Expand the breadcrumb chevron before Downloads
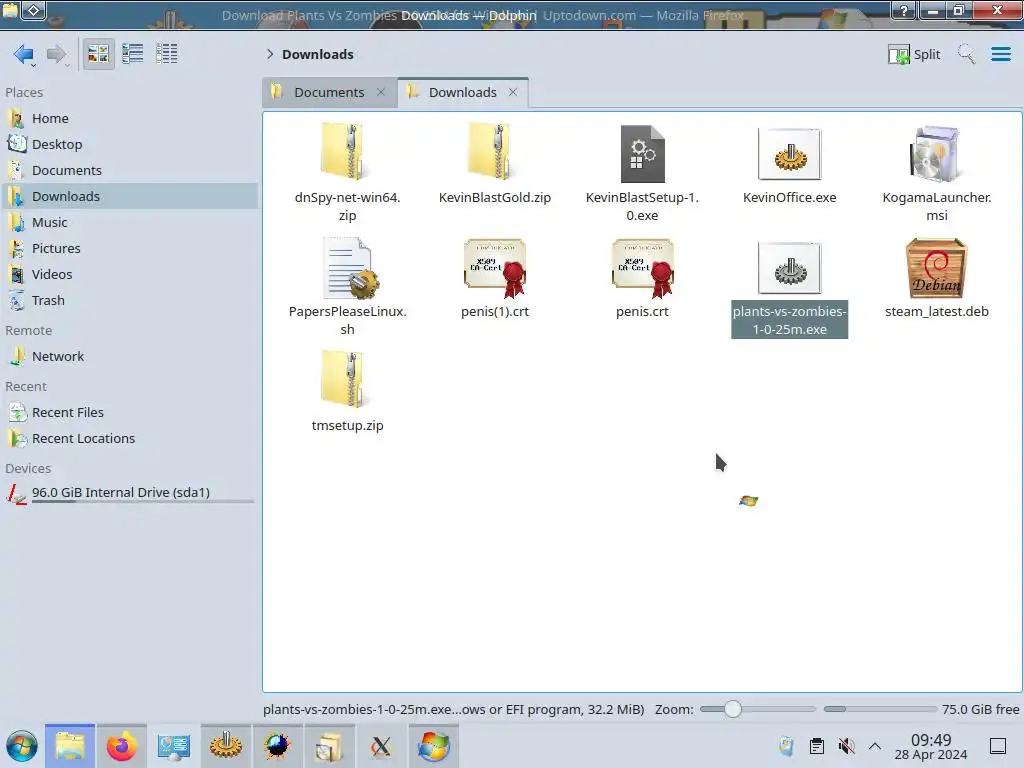This screenshot has height=768, width=1024. (270, 54)
